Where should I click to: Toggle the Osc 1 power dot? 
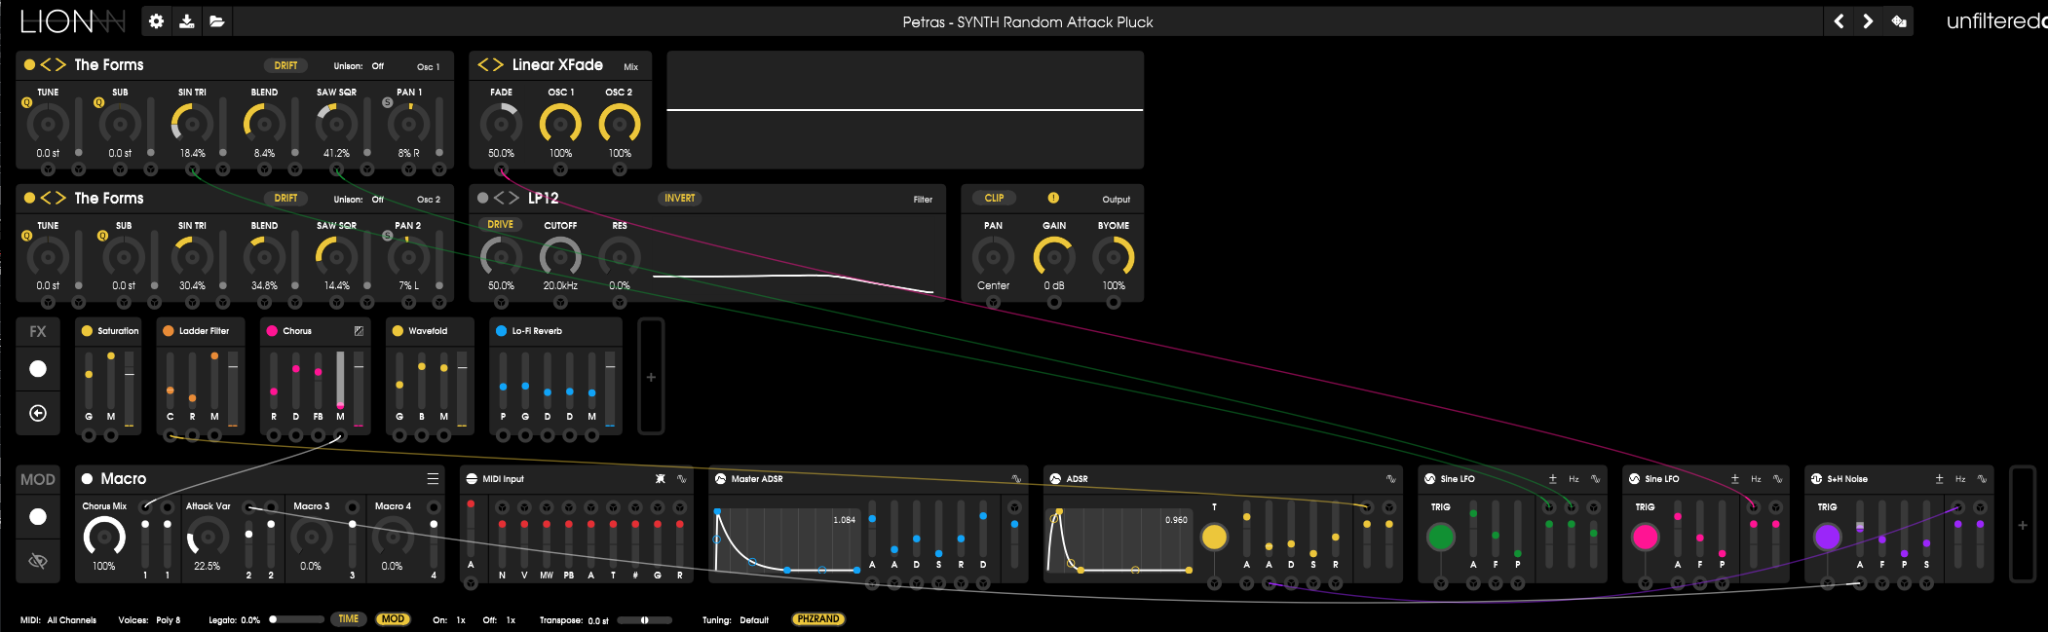click(x=30, y=65)
